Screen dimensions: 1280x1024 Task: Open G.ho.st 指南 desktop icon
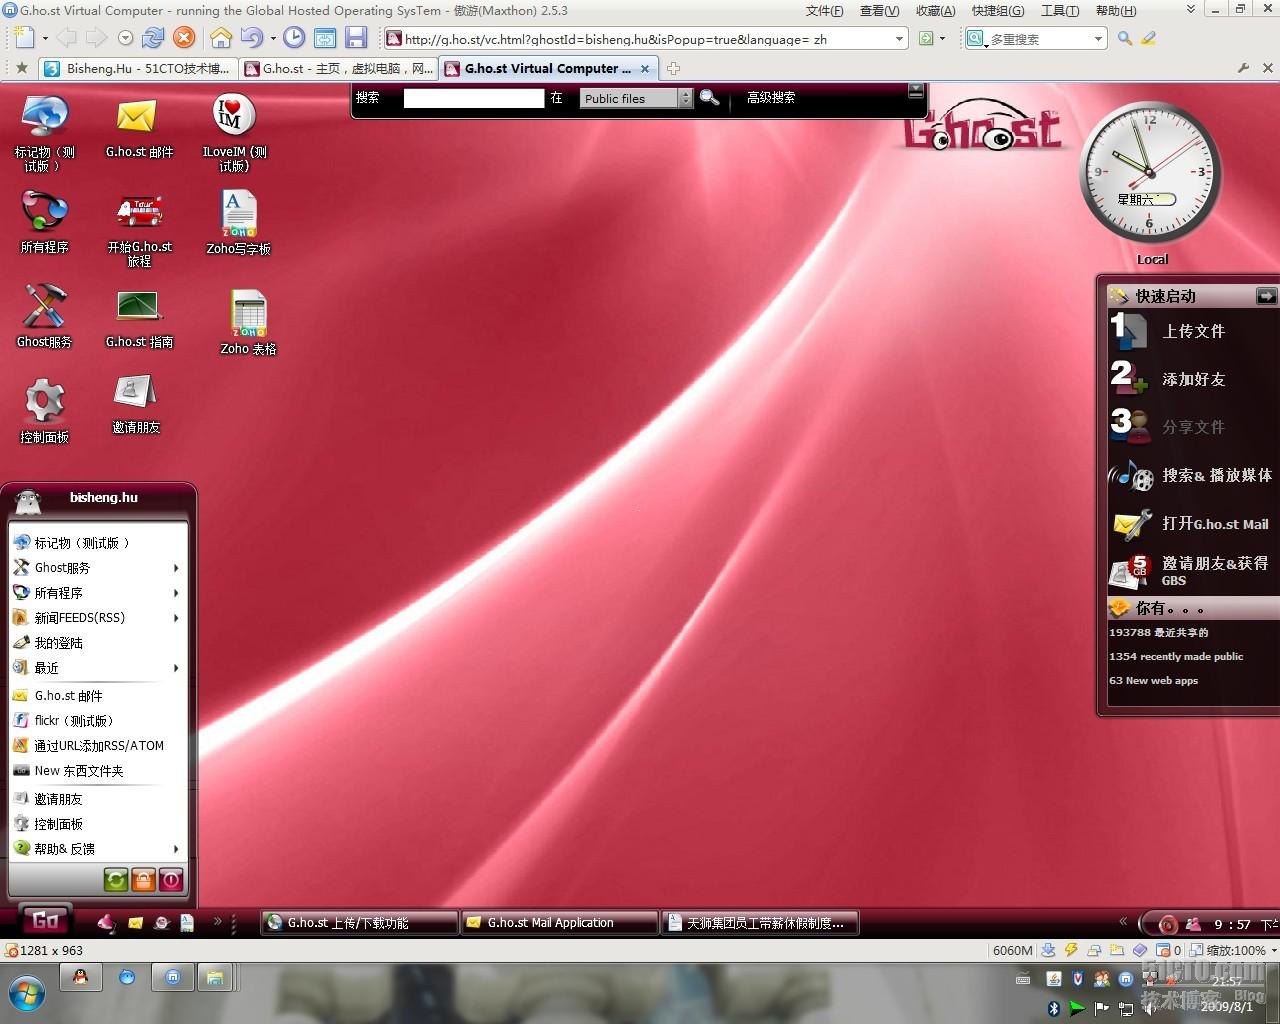click(139, 318)
